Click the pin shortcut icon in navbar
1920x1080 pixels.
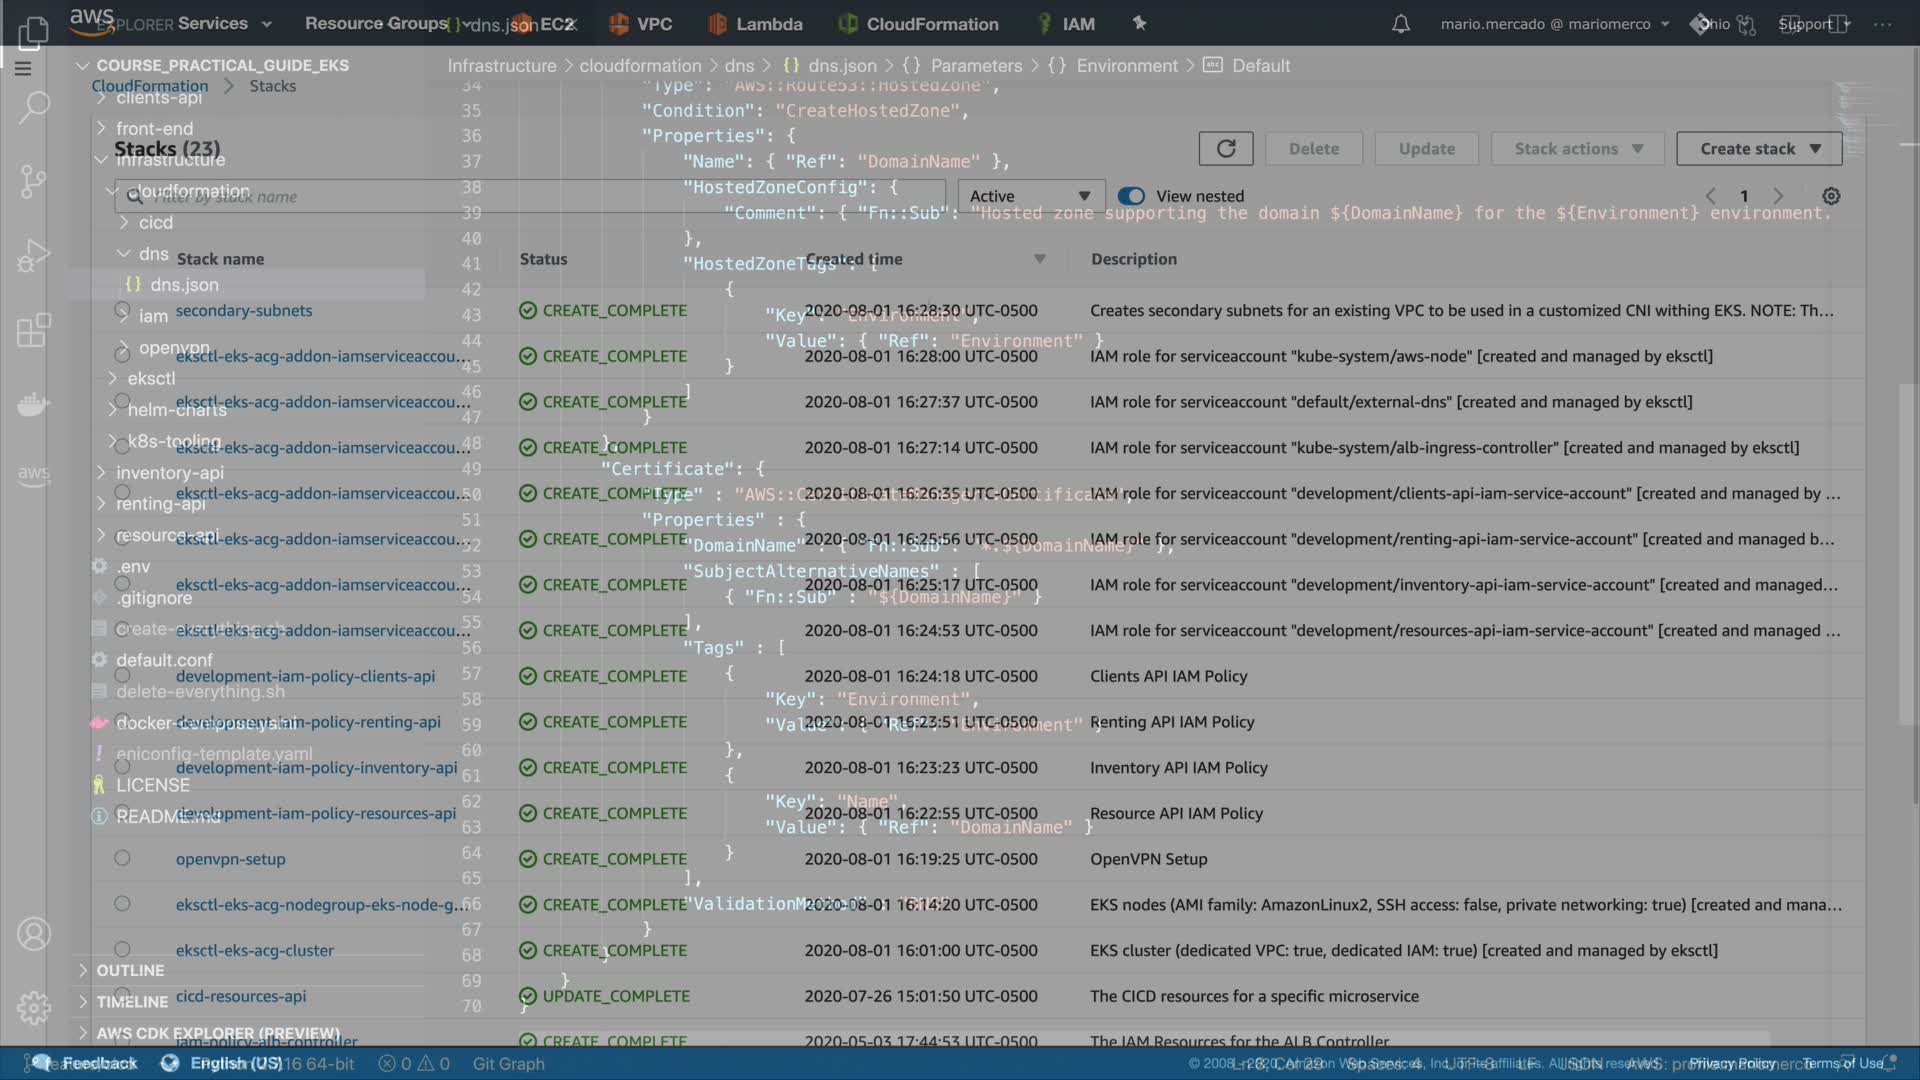pyautogui.click(x=1139, y=23)
